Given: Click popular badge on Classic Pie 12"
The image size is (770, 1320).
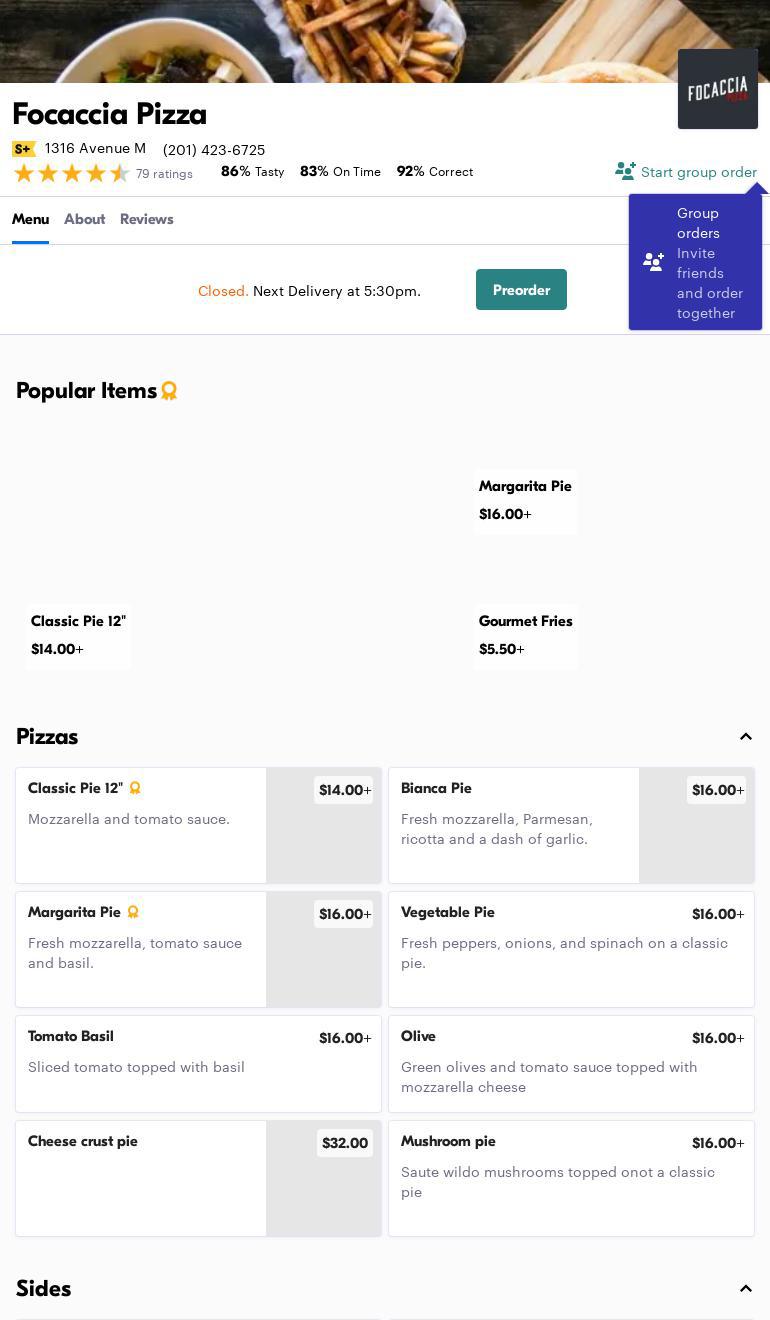Looking at the screenshot, I should [135, 788].
